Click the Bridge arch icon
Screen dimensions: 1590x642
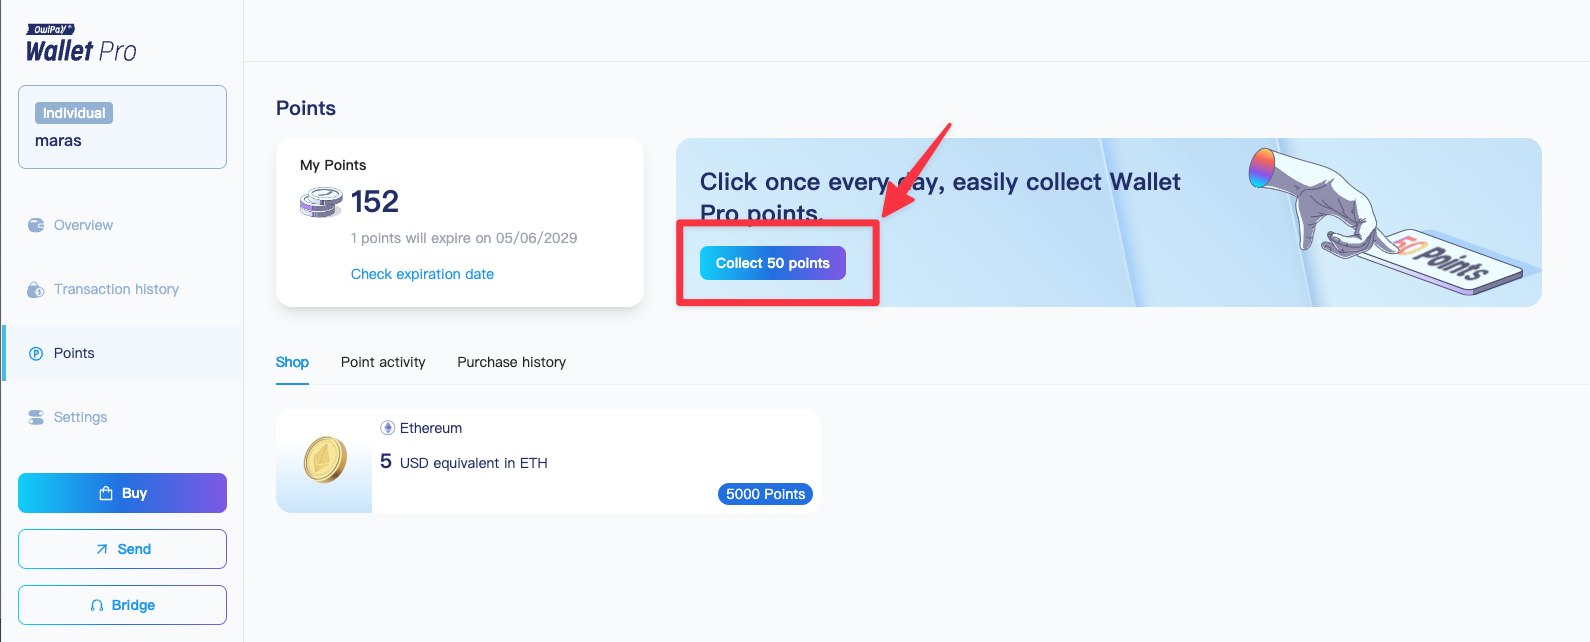point(97,605)
